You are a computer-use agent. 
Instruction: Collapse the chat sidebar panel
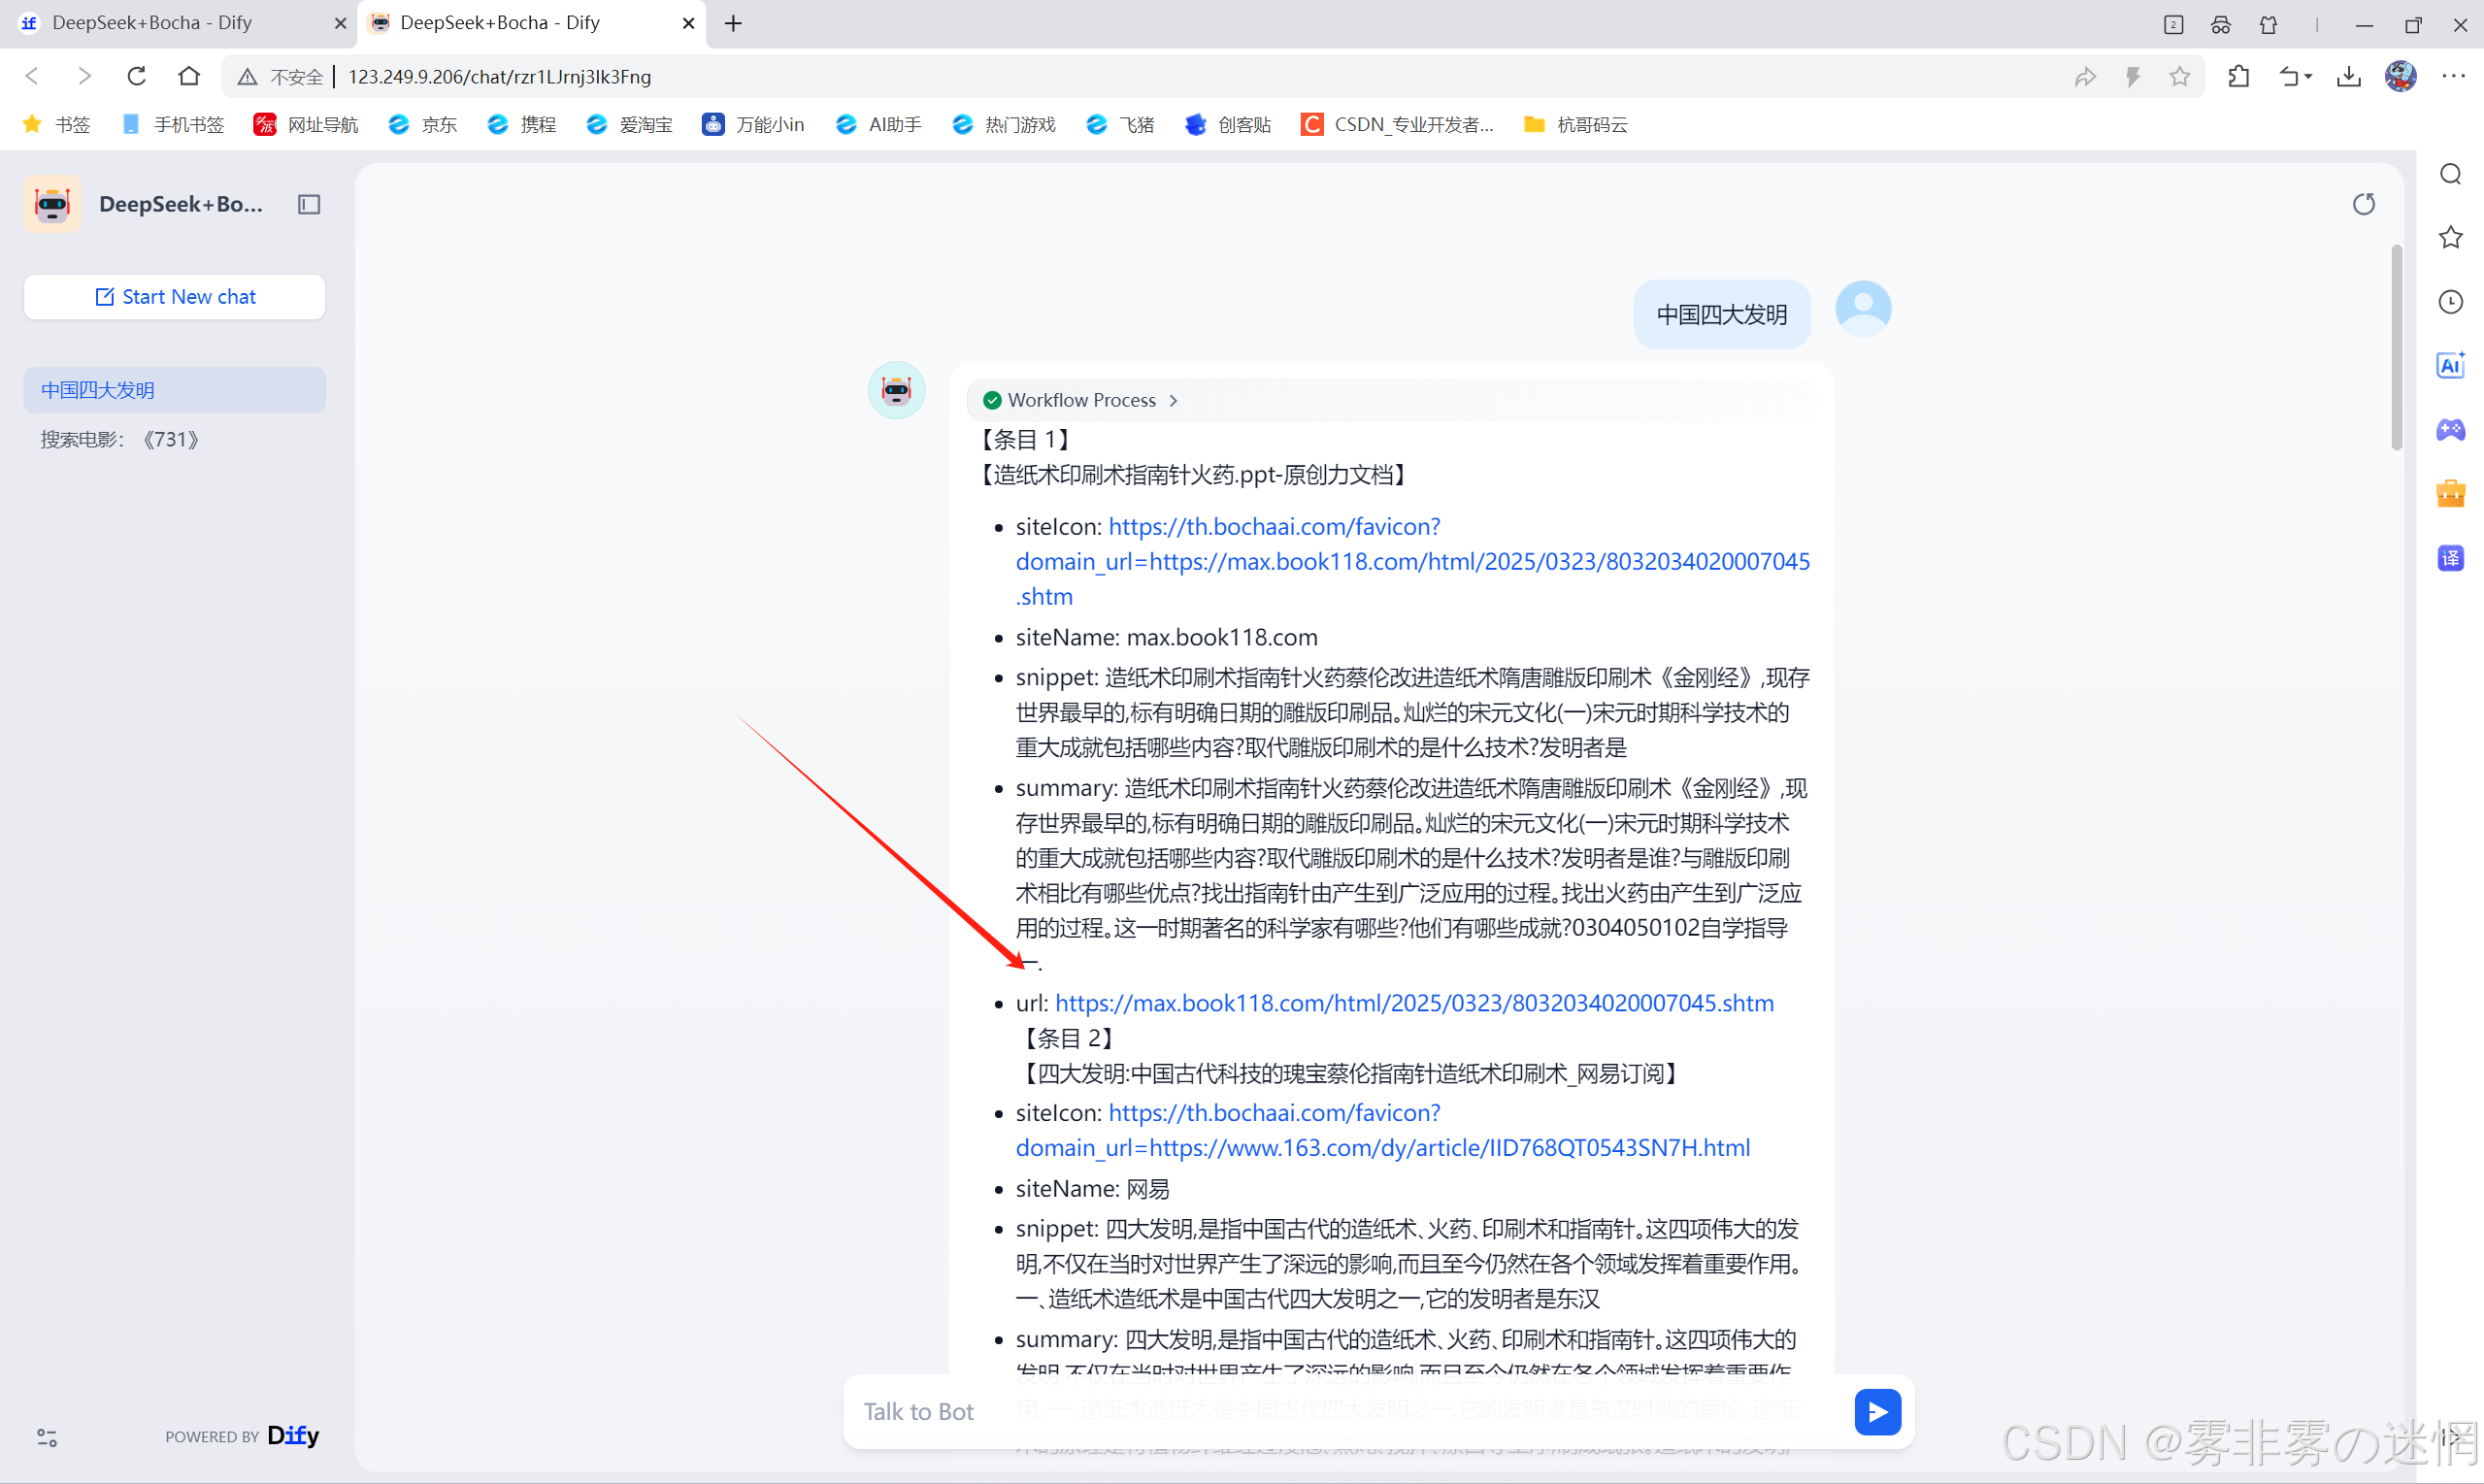309,204
